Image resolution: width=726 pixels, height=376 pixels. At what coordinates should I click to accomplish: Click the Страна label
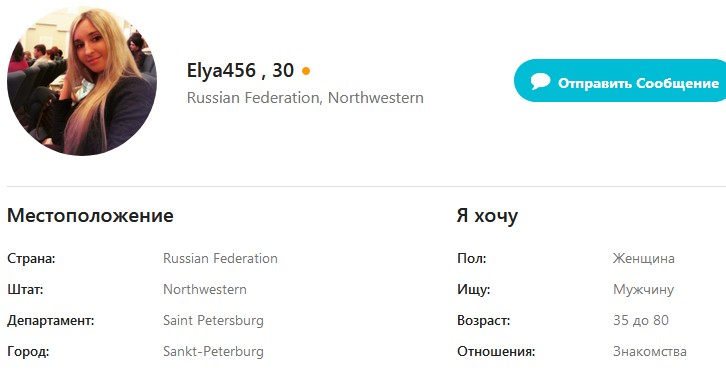[x=31, y=259]
